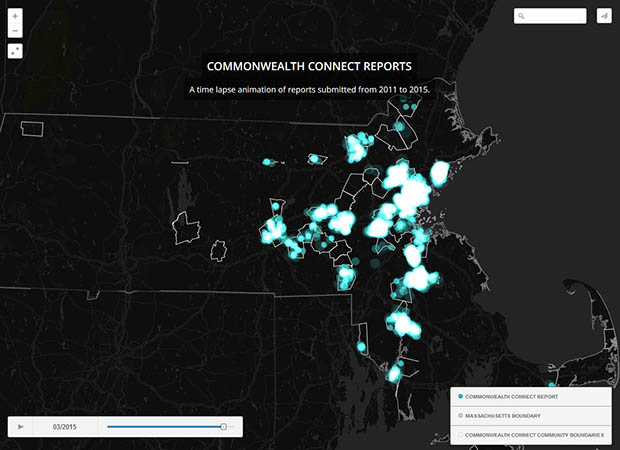Click the Massachusetts Boundary legend dot
Viewport: 620px width, 450px height.
click(459, 416)
